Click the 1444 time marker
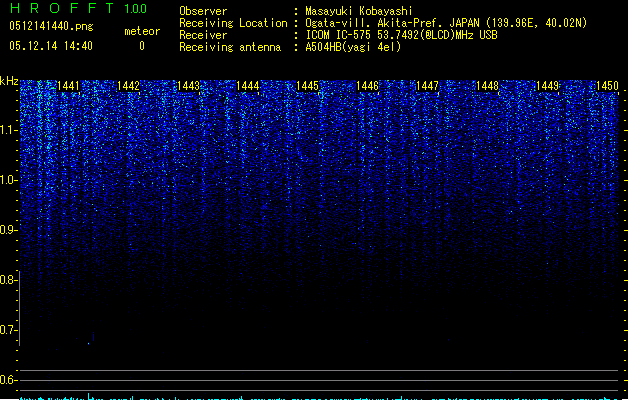Screen dimensions: 629x400 pyautogui.click(x=248, y=86)
